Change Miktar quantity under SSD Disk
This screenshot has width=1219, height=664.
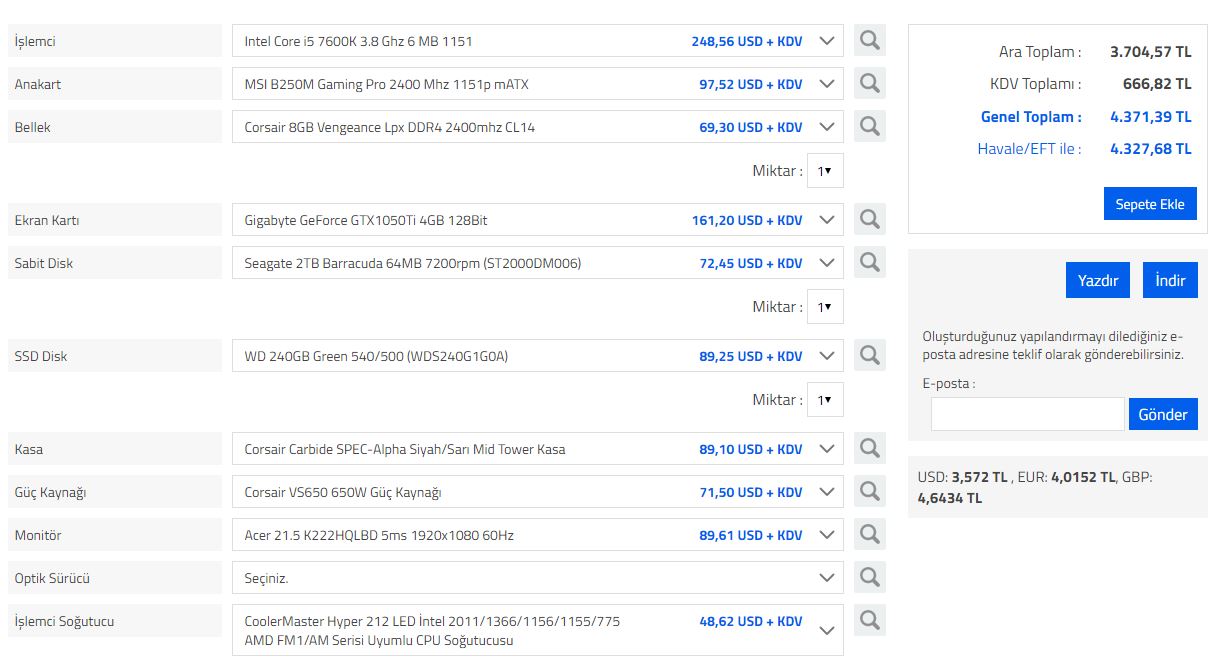825,400
